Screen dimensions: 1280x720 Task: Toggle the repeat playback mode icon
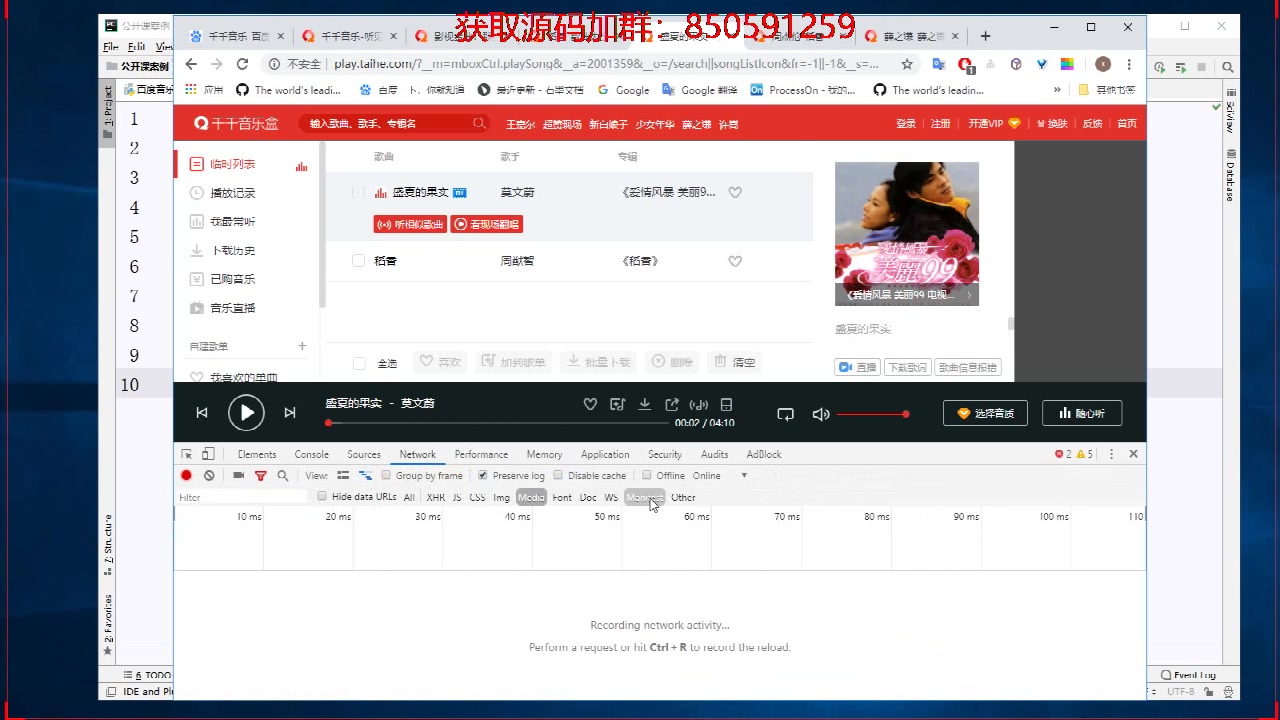click(785, 413)
